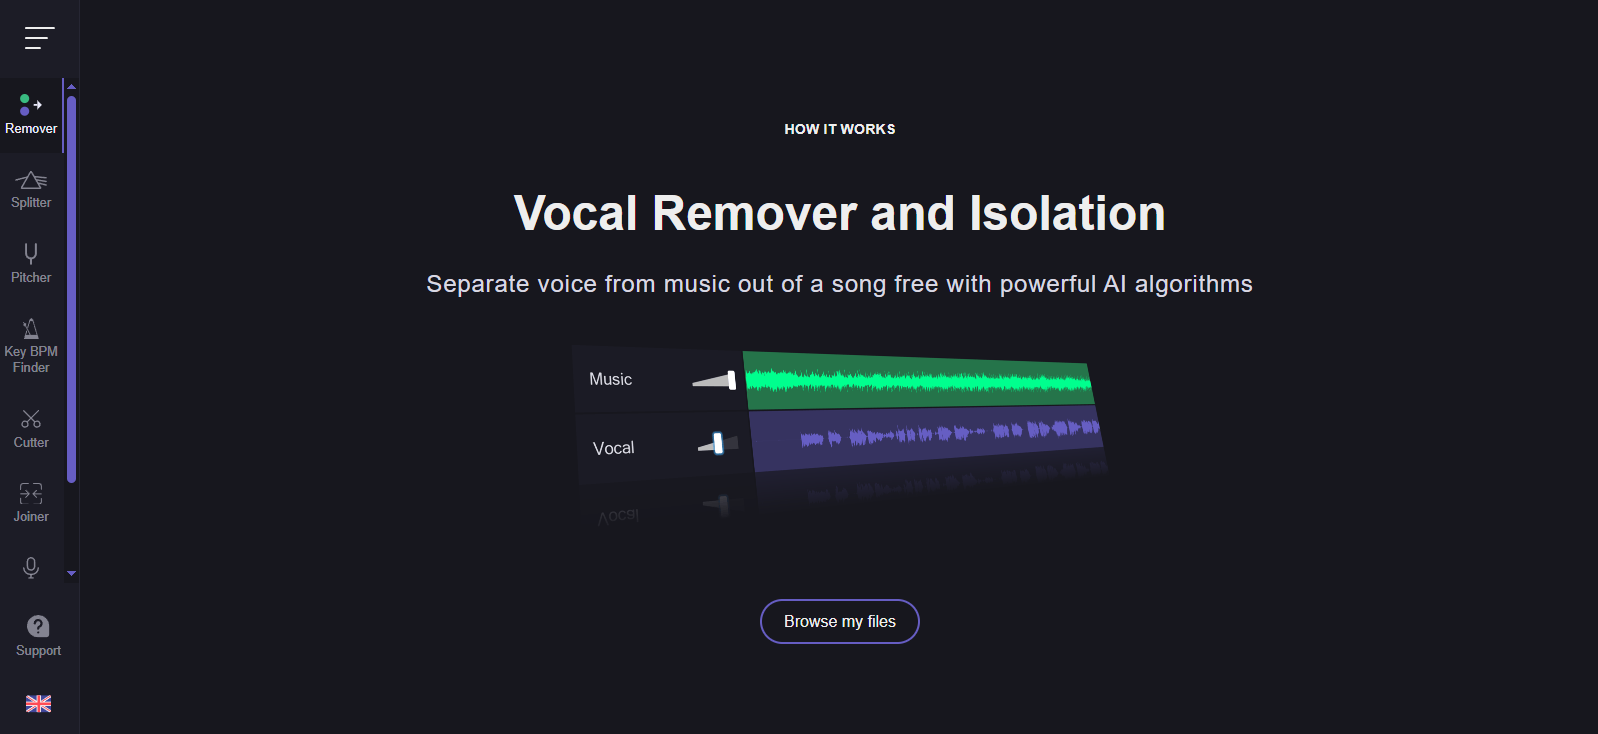Click the 'Separate voice from music' subtitle
The width and height of the screenshot is (1598, 734).
point(840,284)
